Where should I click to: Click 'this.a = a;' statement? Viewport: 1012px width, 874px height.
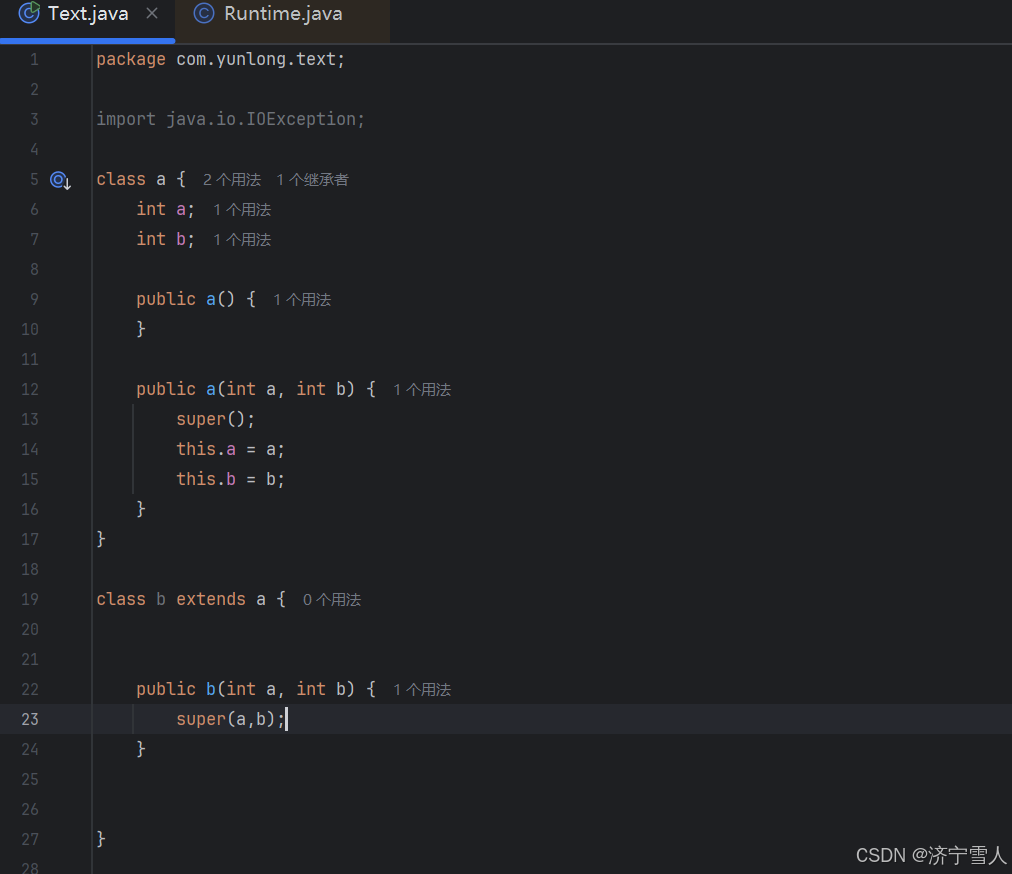pos(230,449)
